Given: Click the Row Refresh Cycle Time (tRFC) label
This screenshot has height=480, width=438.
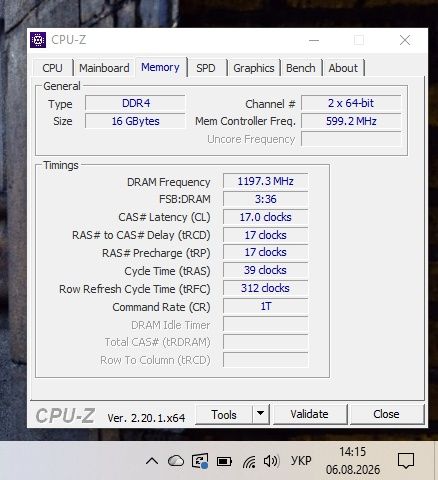Looking at the screenshot, I should [135, 289].
